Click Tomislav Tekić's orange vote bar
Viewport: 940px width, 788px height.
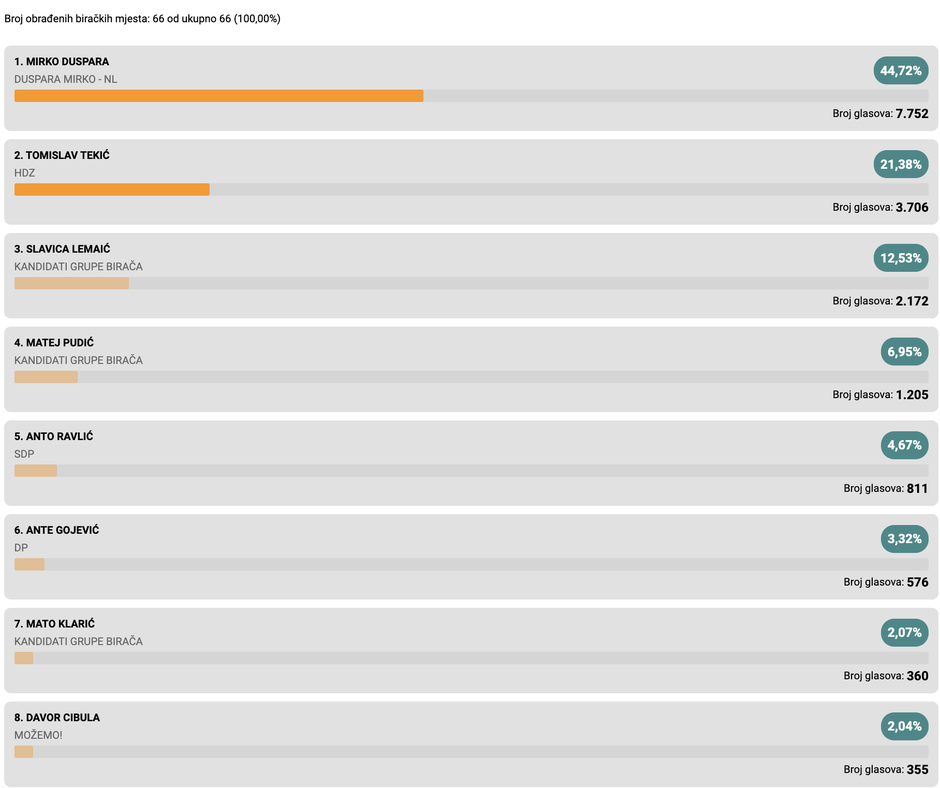pyautogui.click(x=112, y=190)
